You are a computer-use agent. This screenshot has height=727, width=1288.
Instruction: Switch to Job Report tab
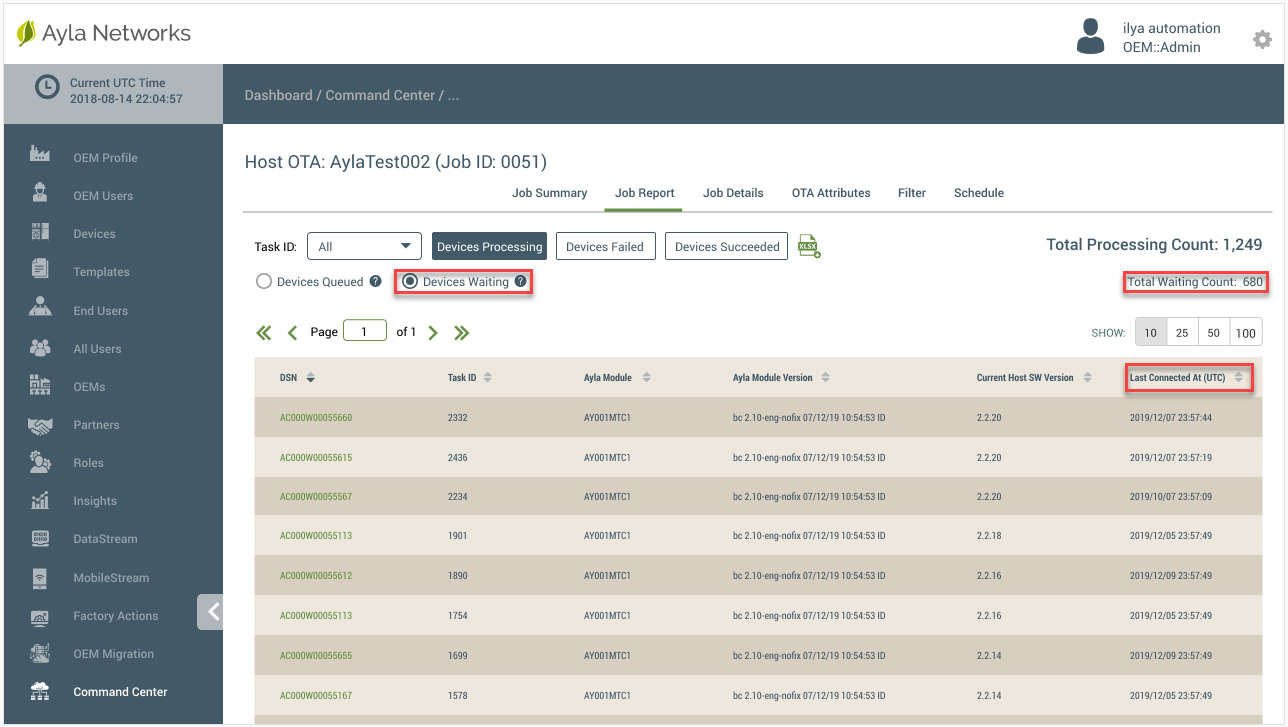click(644, 193)
